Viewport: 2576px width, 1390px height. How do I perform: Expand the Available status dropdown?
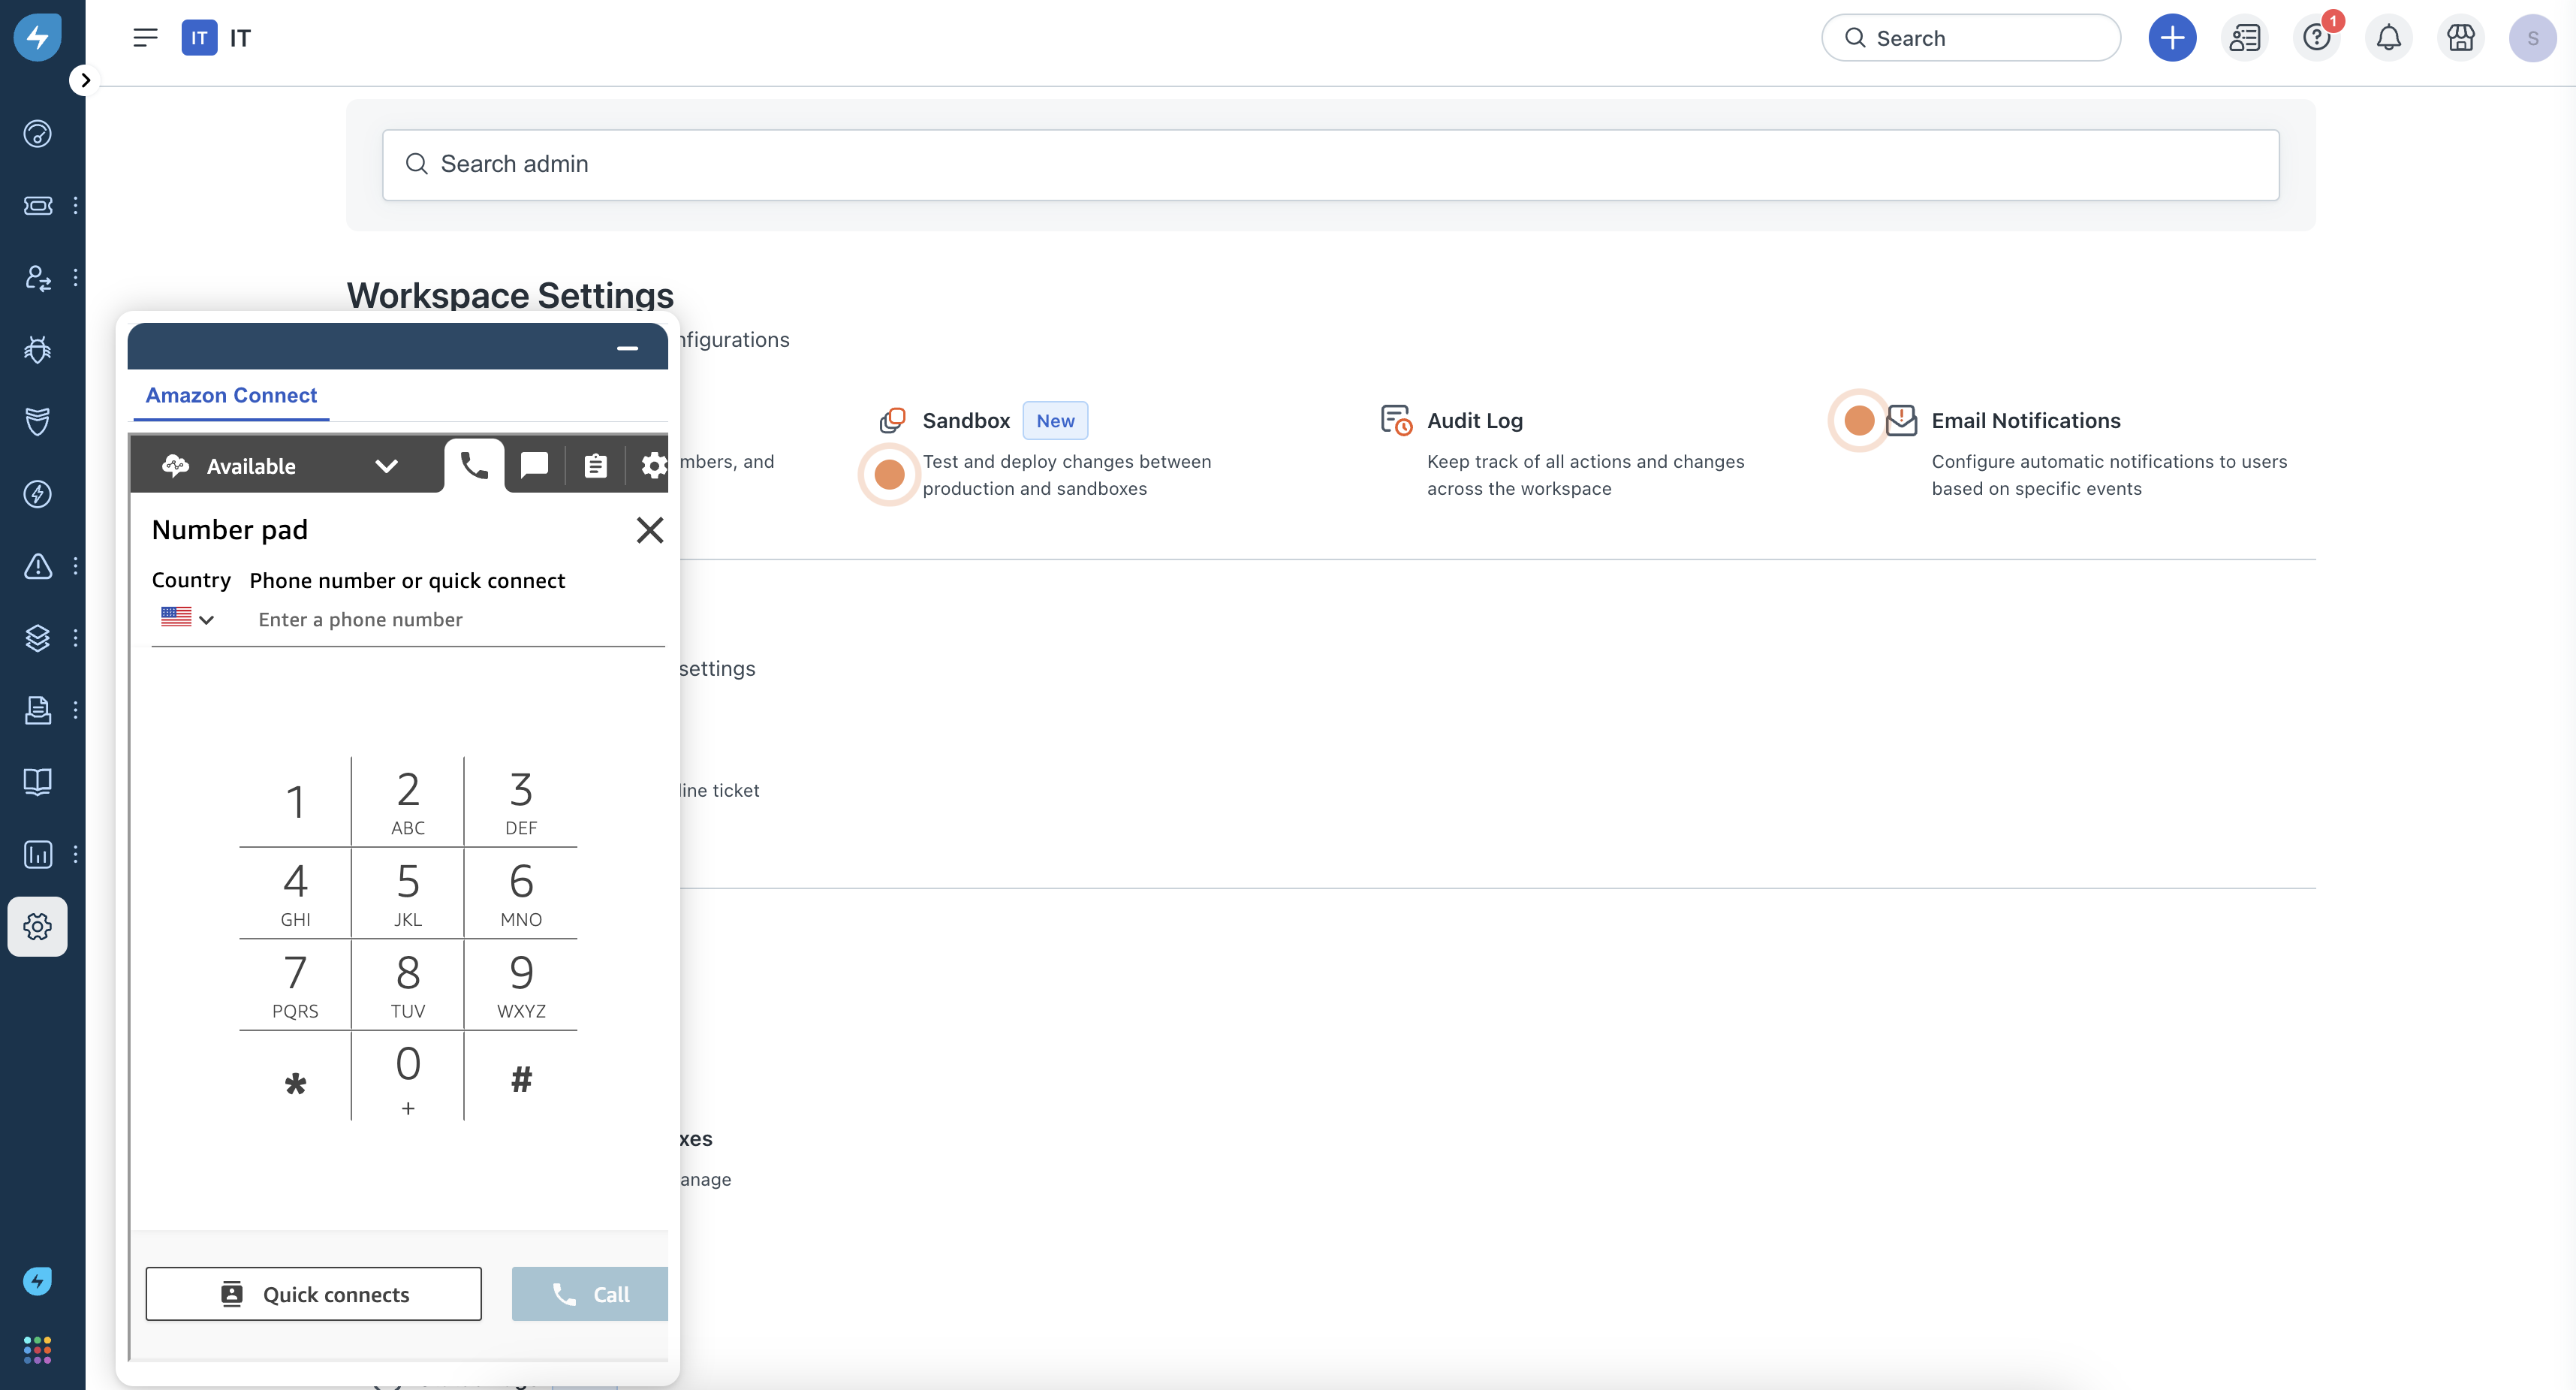coord(386,466)
